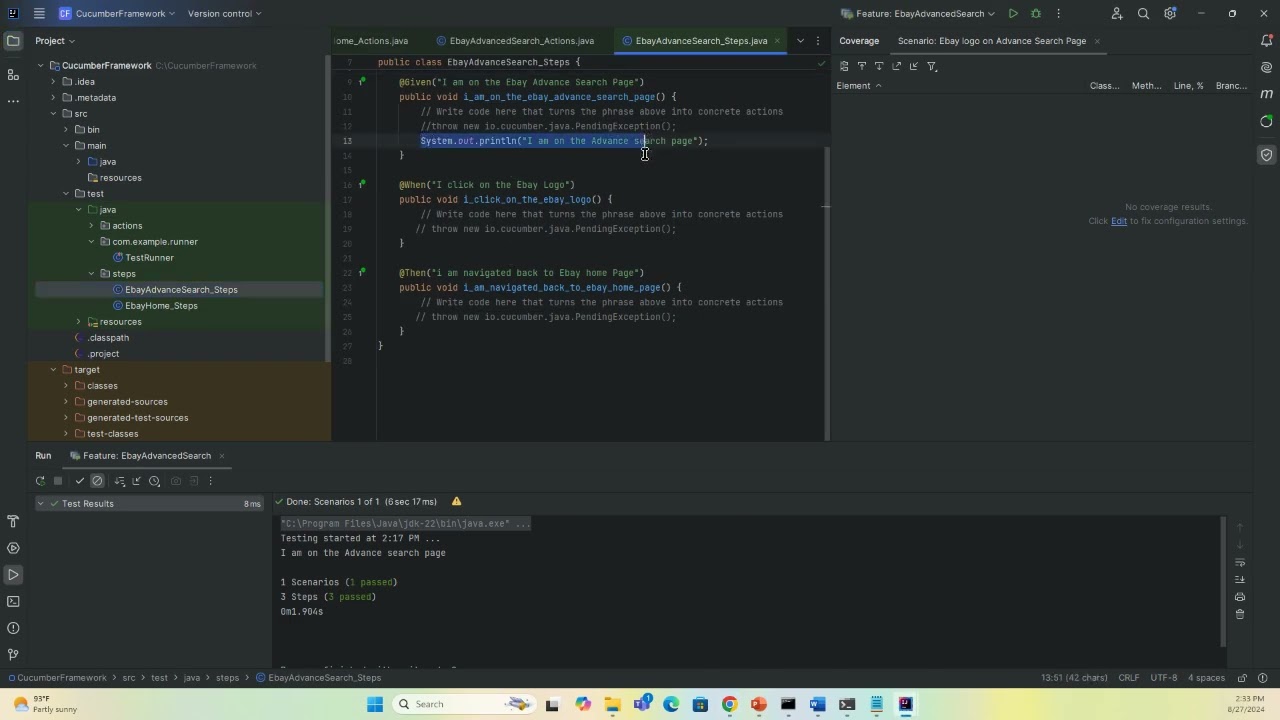Screen dimensions: 1280x720
Task: Toggle soft-wrap in the console gutter
Action: click(1240, 562)
